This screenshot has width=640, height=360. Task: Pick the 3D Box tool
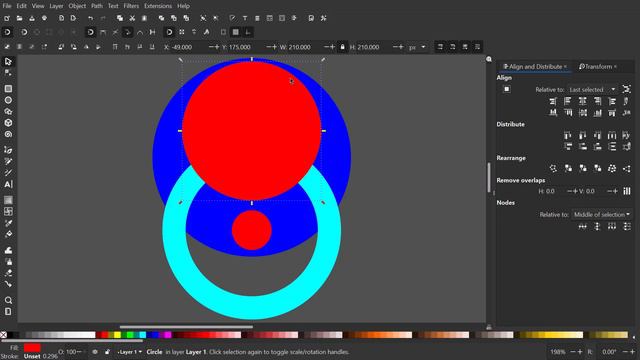click(8, 123)
